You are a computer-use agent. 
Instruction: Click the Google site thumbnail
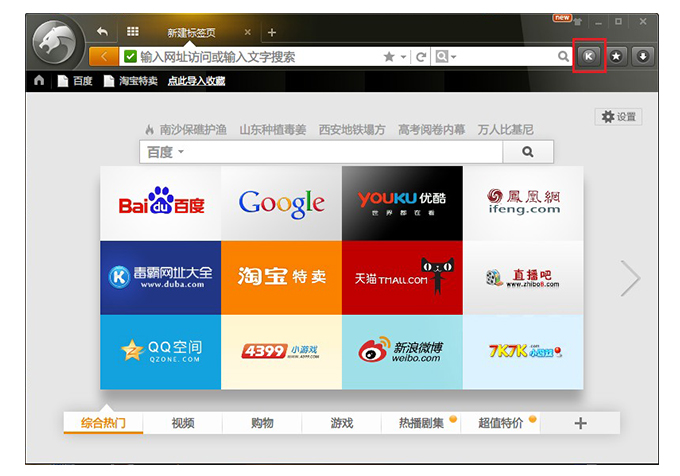pos(281,203)
